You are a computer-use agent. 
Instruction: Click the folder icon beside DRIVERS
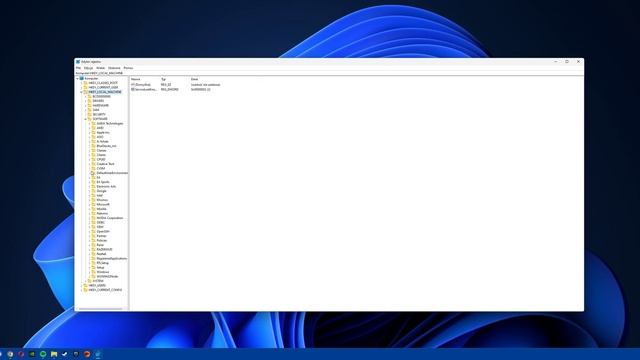point(89,101)
